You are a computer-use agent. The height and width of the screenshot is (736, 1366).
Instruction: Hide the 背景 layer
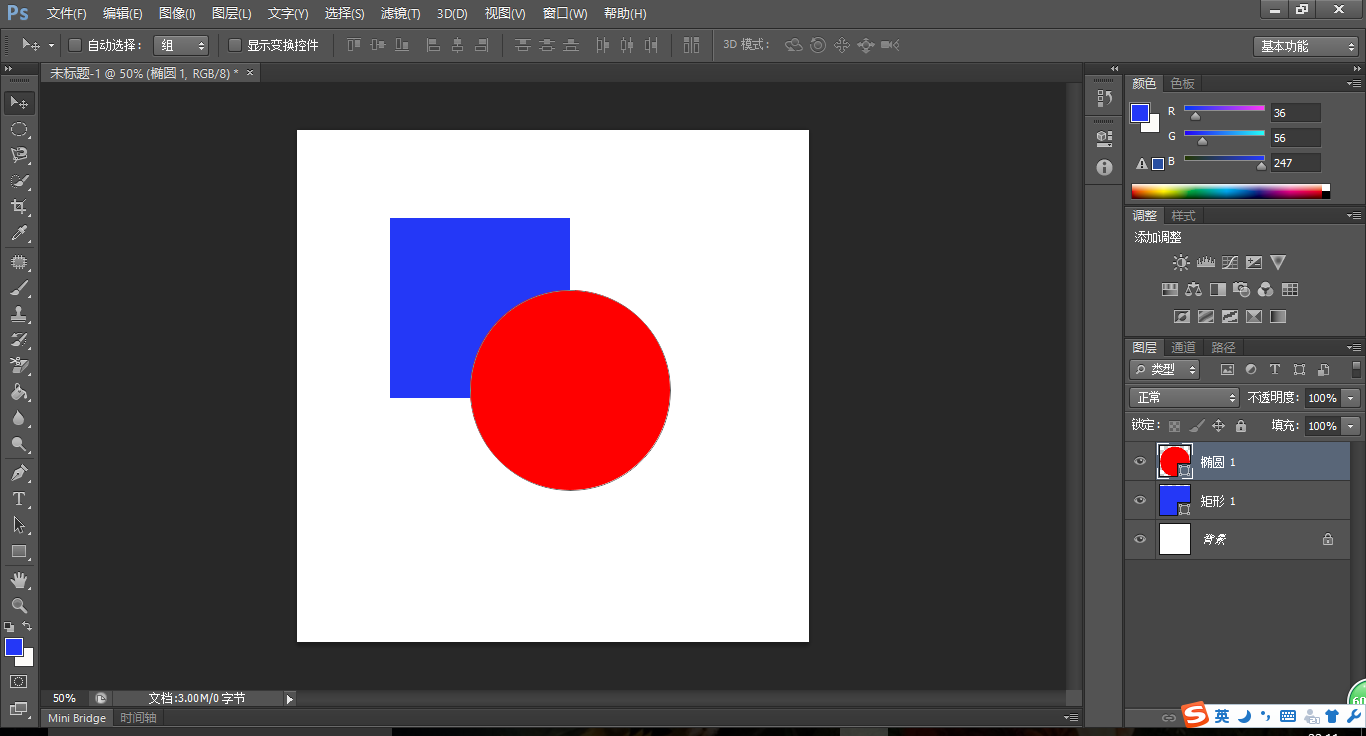pos(1140,539)
